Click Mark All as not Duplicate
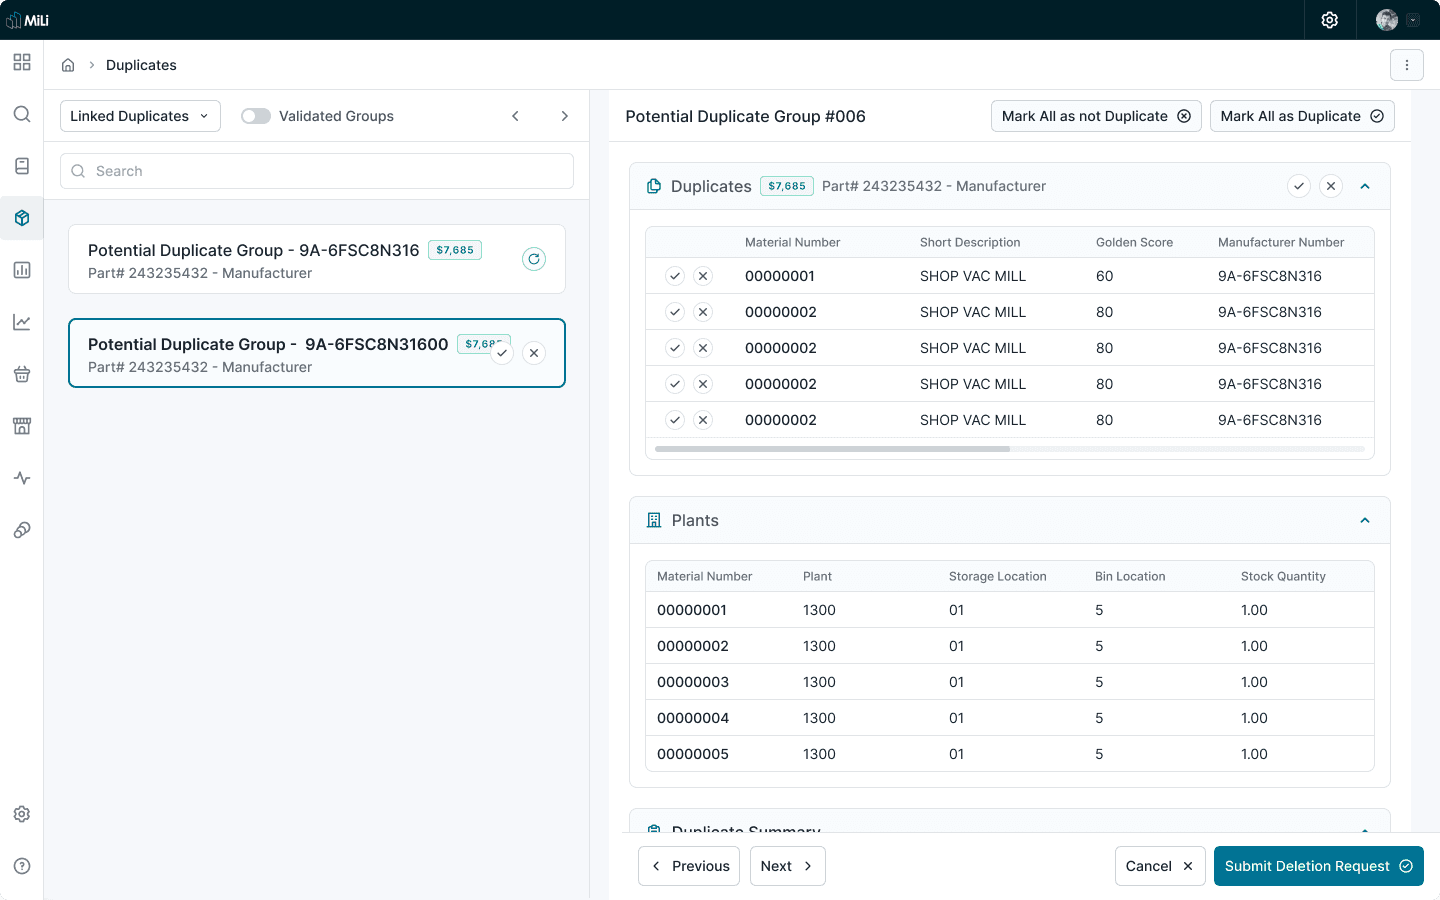This screenshot has width=1440, height=900. (1096, 116)
